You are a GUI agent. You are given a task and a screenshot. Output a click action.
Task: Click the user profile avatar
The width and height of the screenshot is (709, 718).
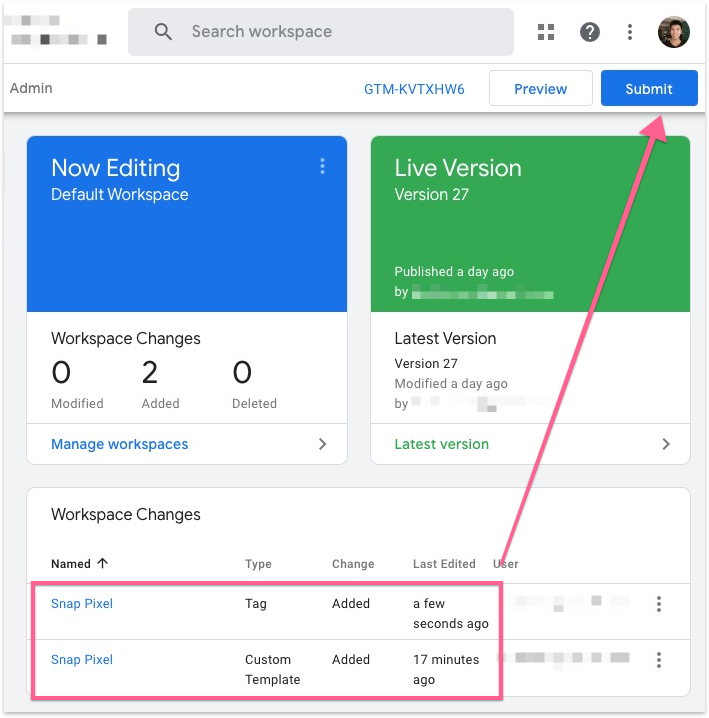(x=673, y=32)
